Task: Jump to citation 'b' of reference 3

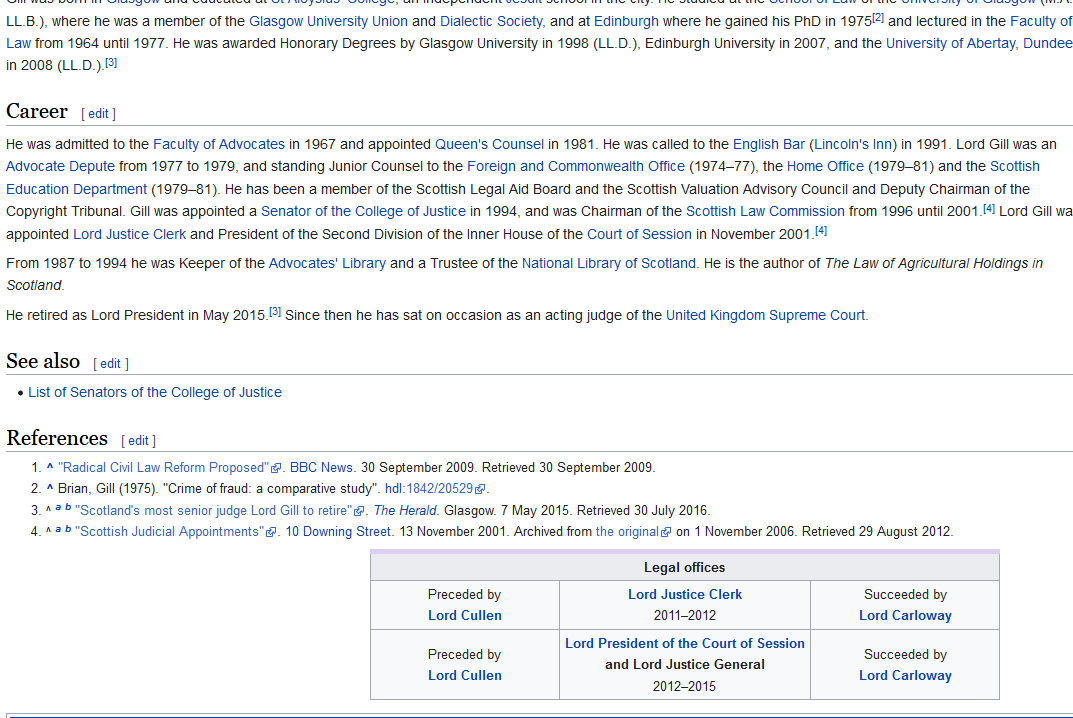Action: [x=68, y=508]
